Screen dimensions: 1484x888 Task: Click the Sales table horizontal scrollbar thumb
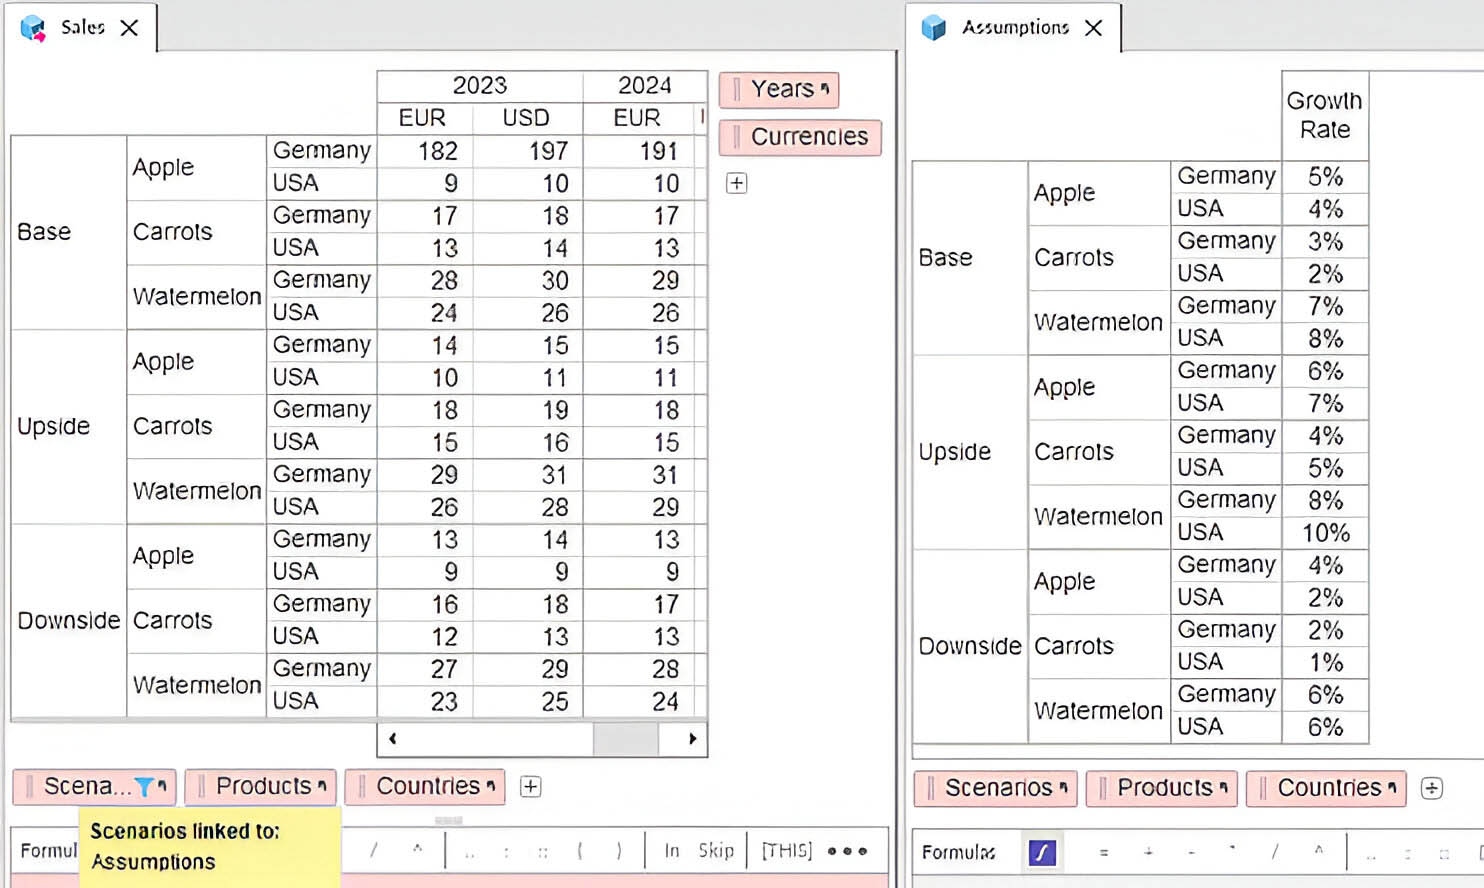tap(625, 739)
